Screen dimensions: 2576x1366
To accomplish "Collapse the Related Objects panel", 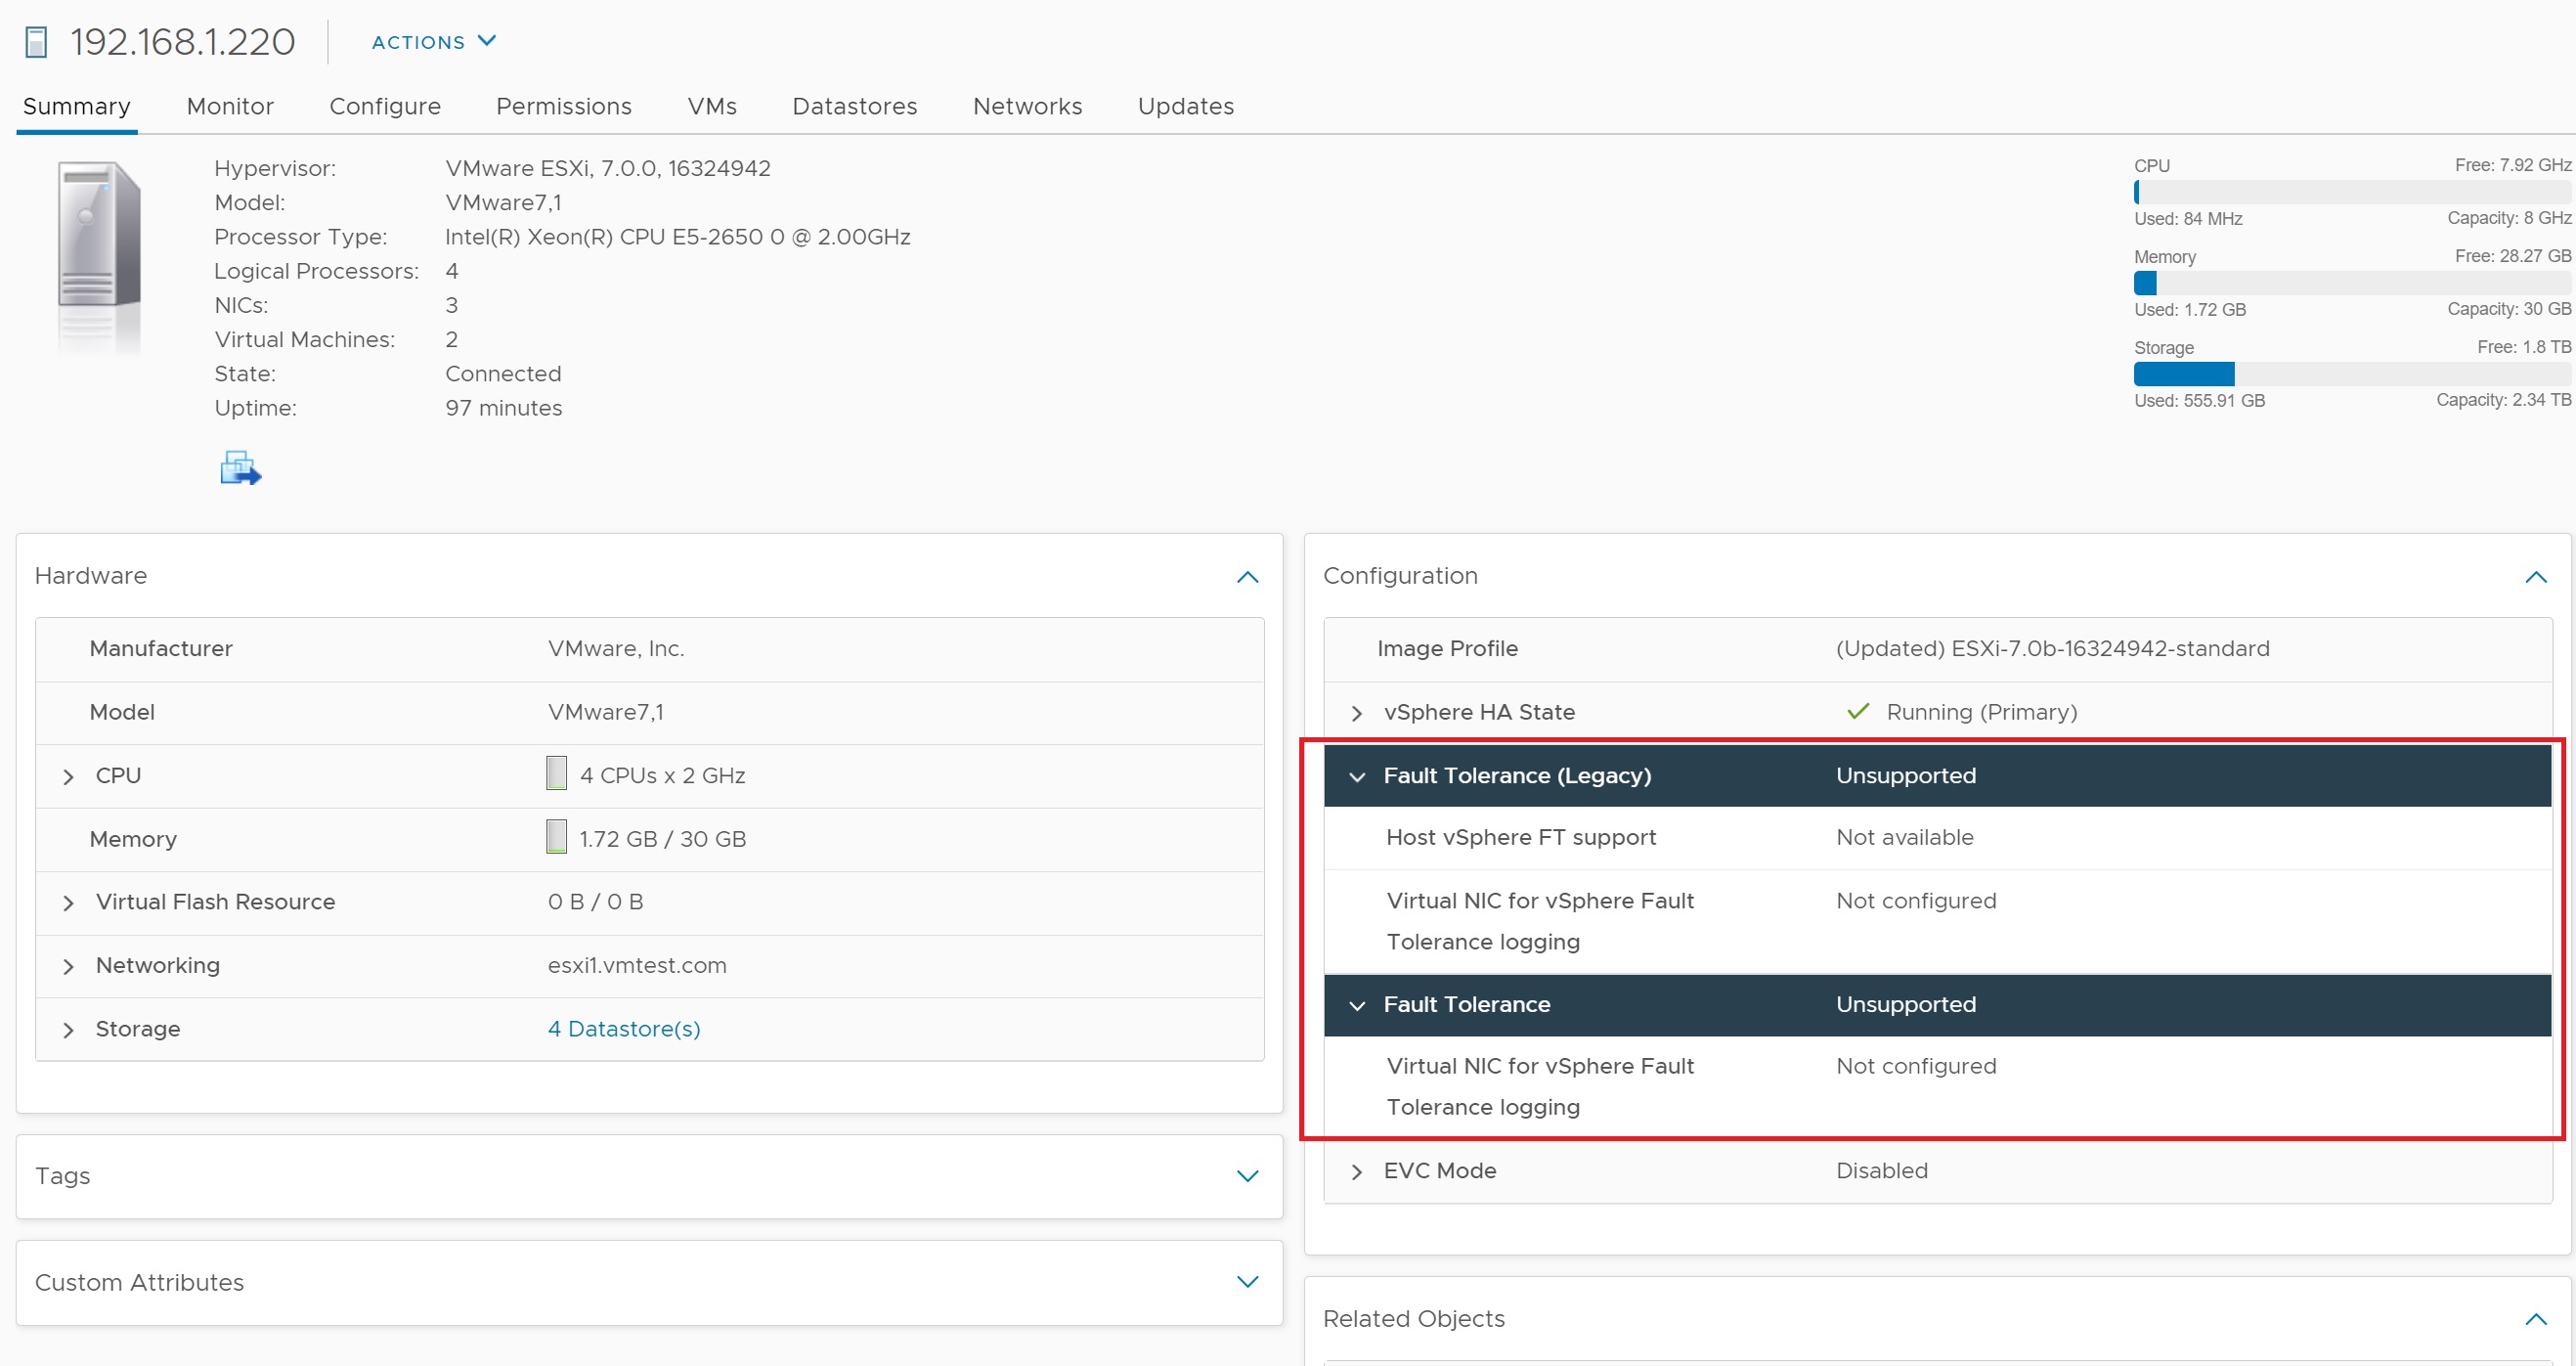I will click(x=2535, y=1319).
